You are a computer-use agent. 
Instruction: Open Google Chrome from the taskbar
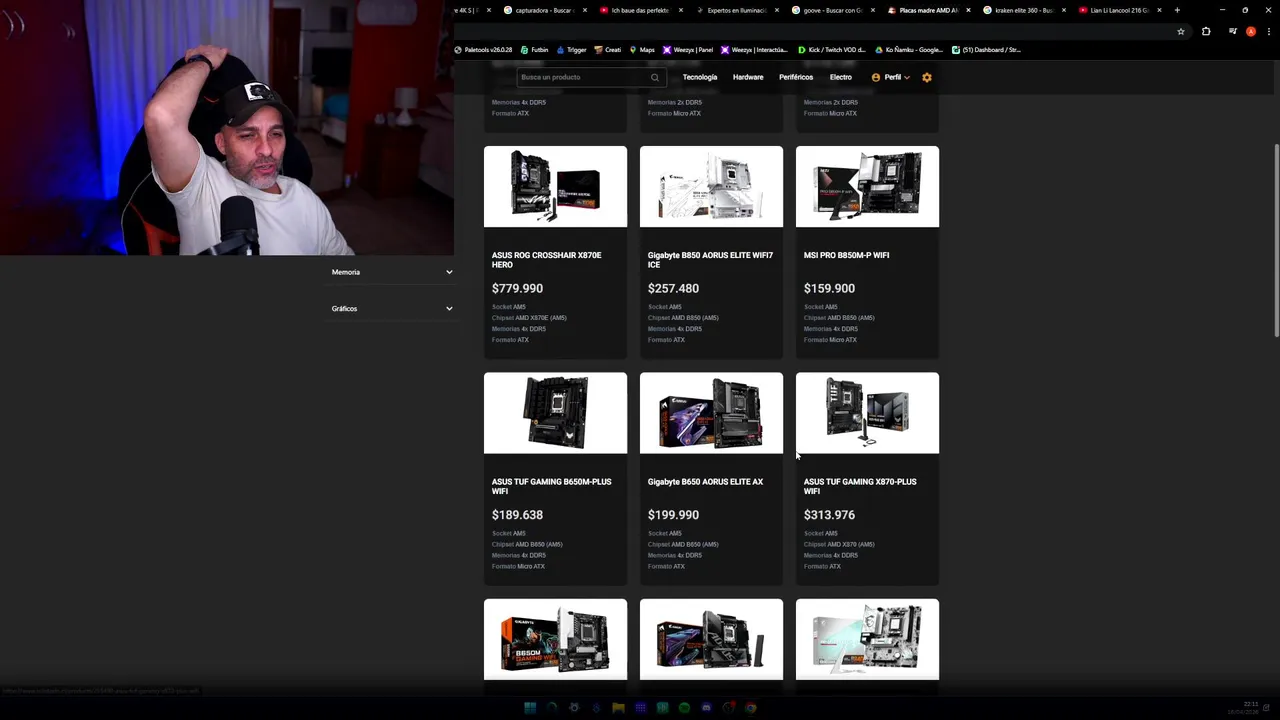(751, 707)
